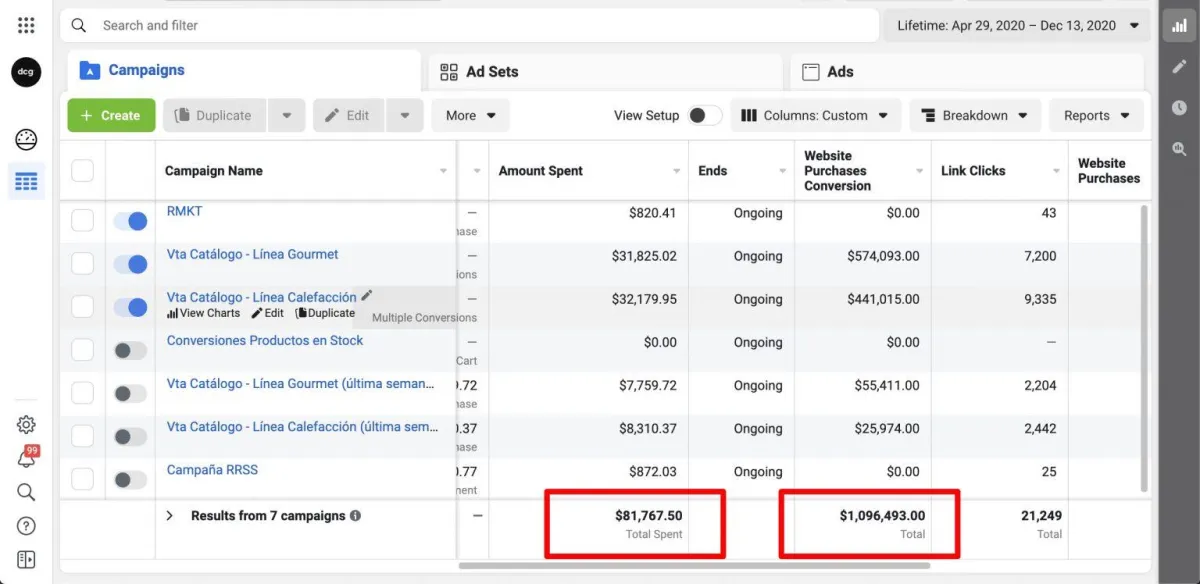Toggle the View Setup switch

click(704, 115)
